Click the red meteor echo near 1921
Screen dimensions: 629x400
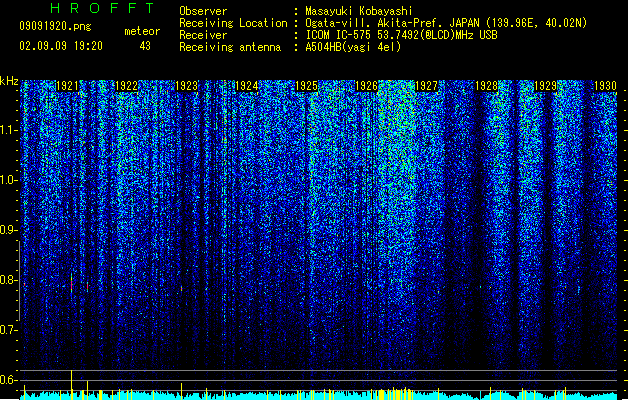(71, 283)
